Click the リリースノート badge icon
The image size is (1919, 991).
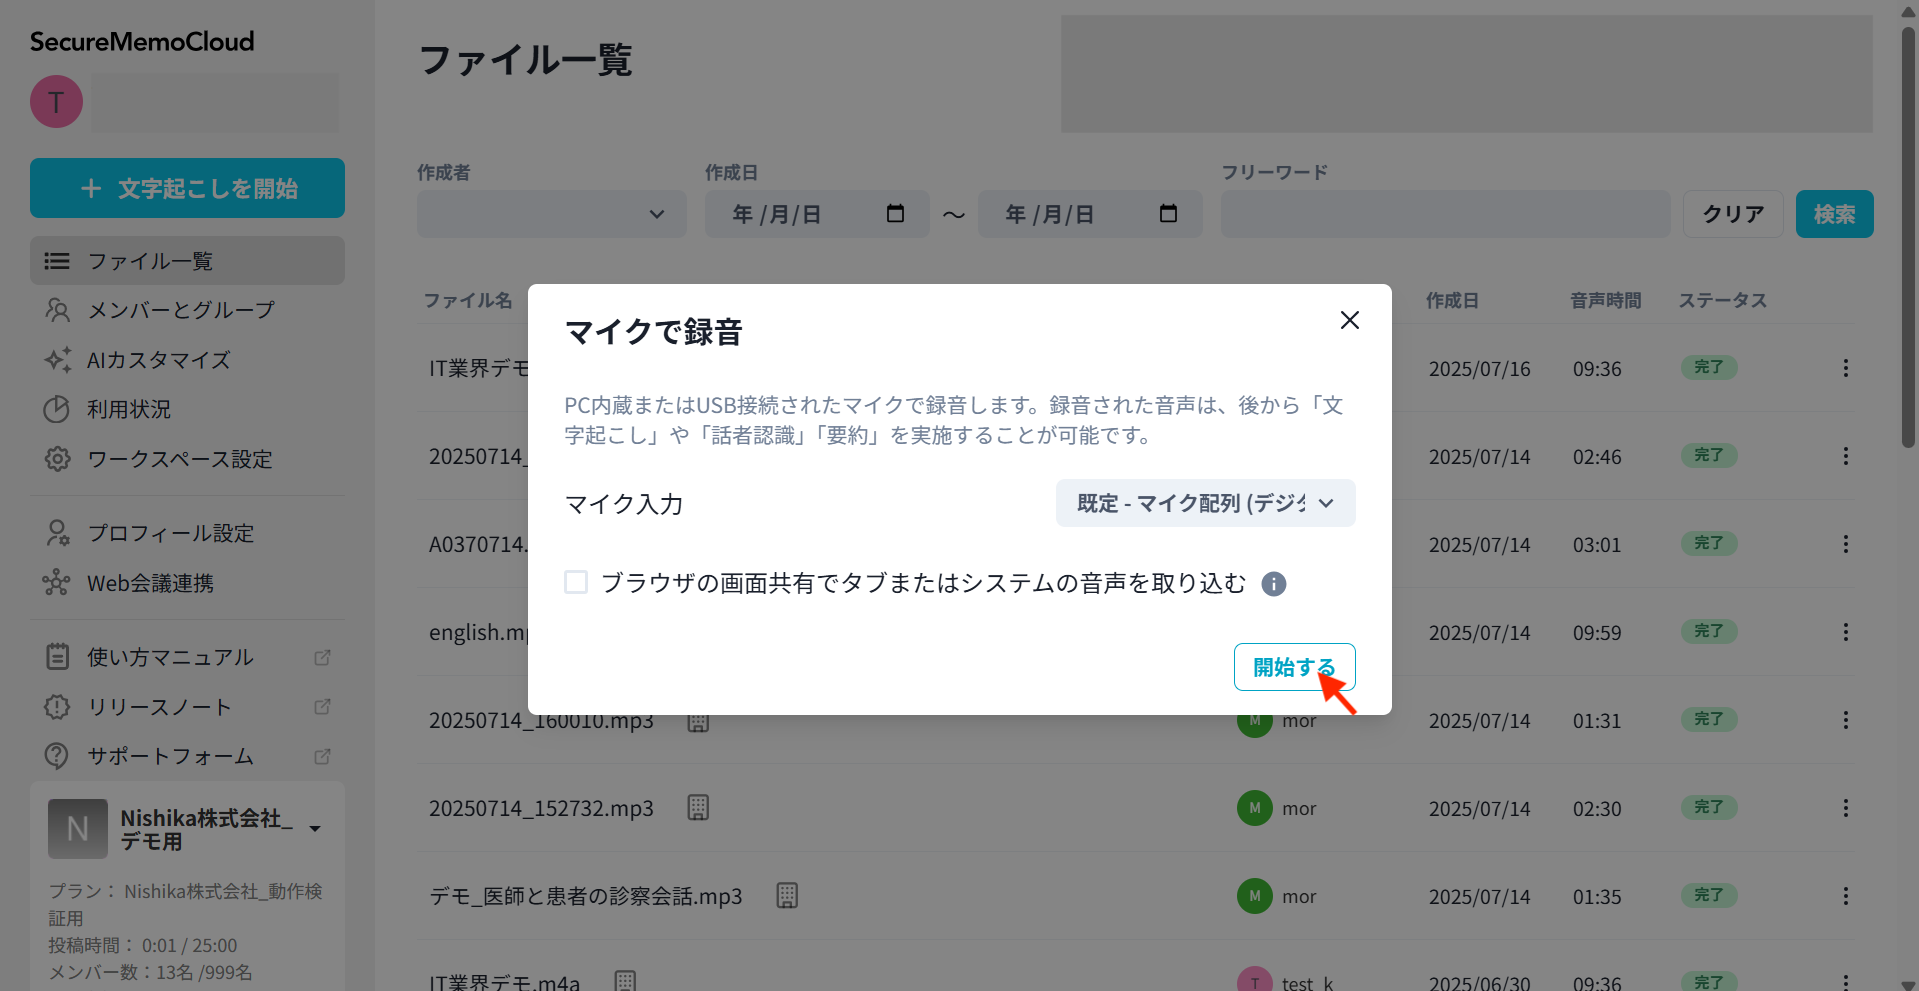pos(57,707)
